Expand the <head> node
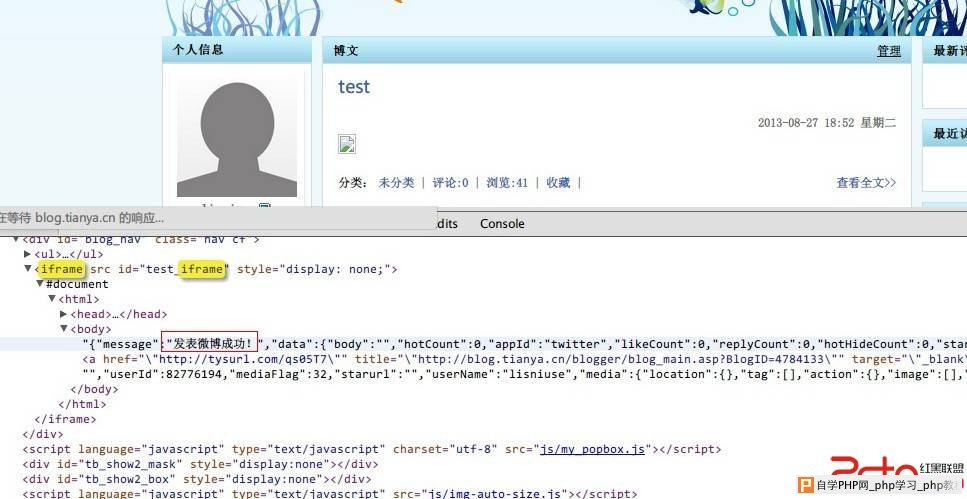The width and height of the screenshot is (967, 499). [64, 314]
